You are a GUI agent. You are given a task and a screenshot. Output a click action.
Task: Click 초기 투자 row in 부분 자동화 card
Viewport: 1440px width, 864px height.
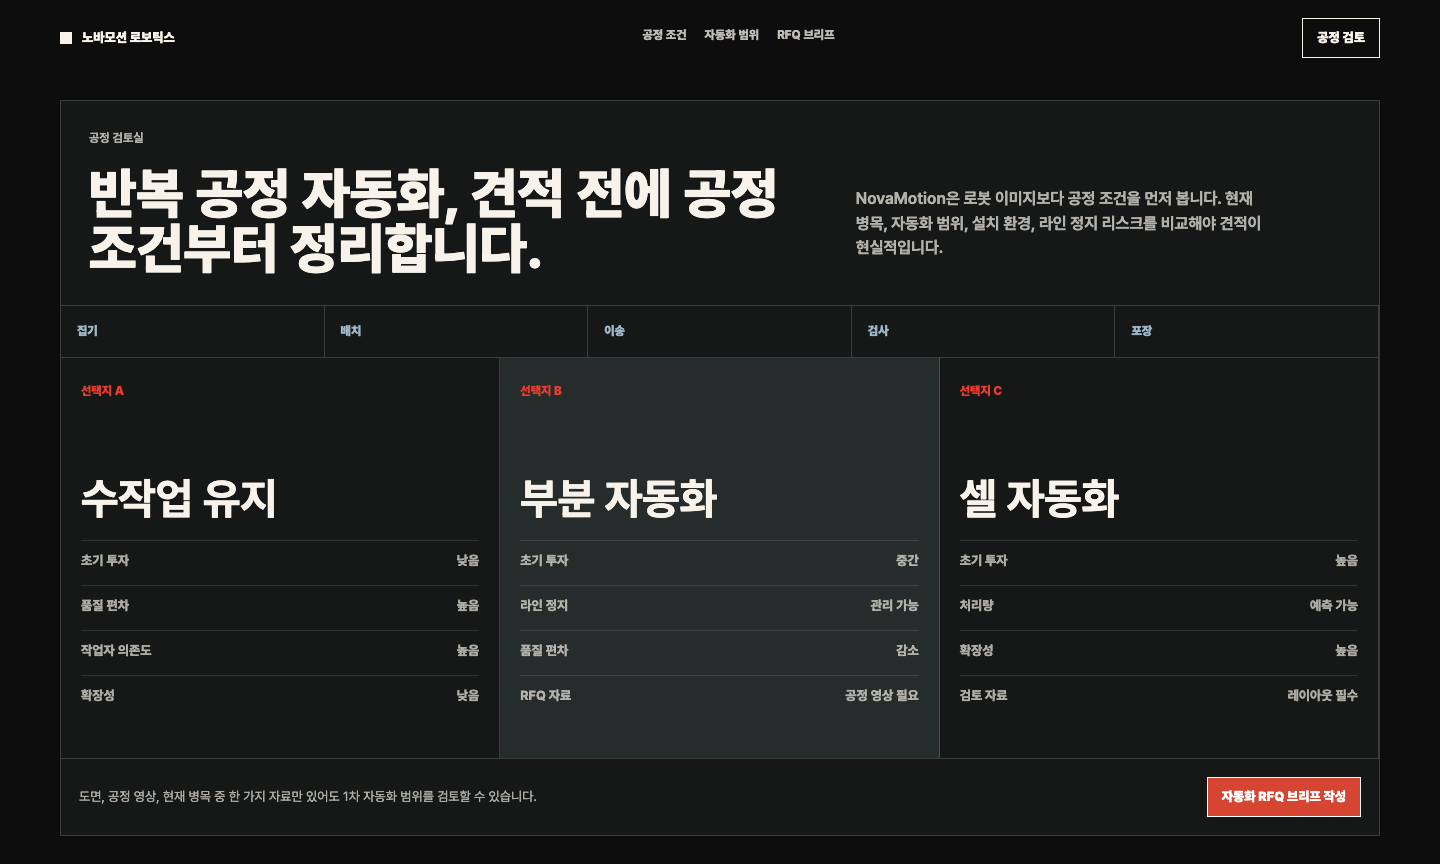(719, 561)
